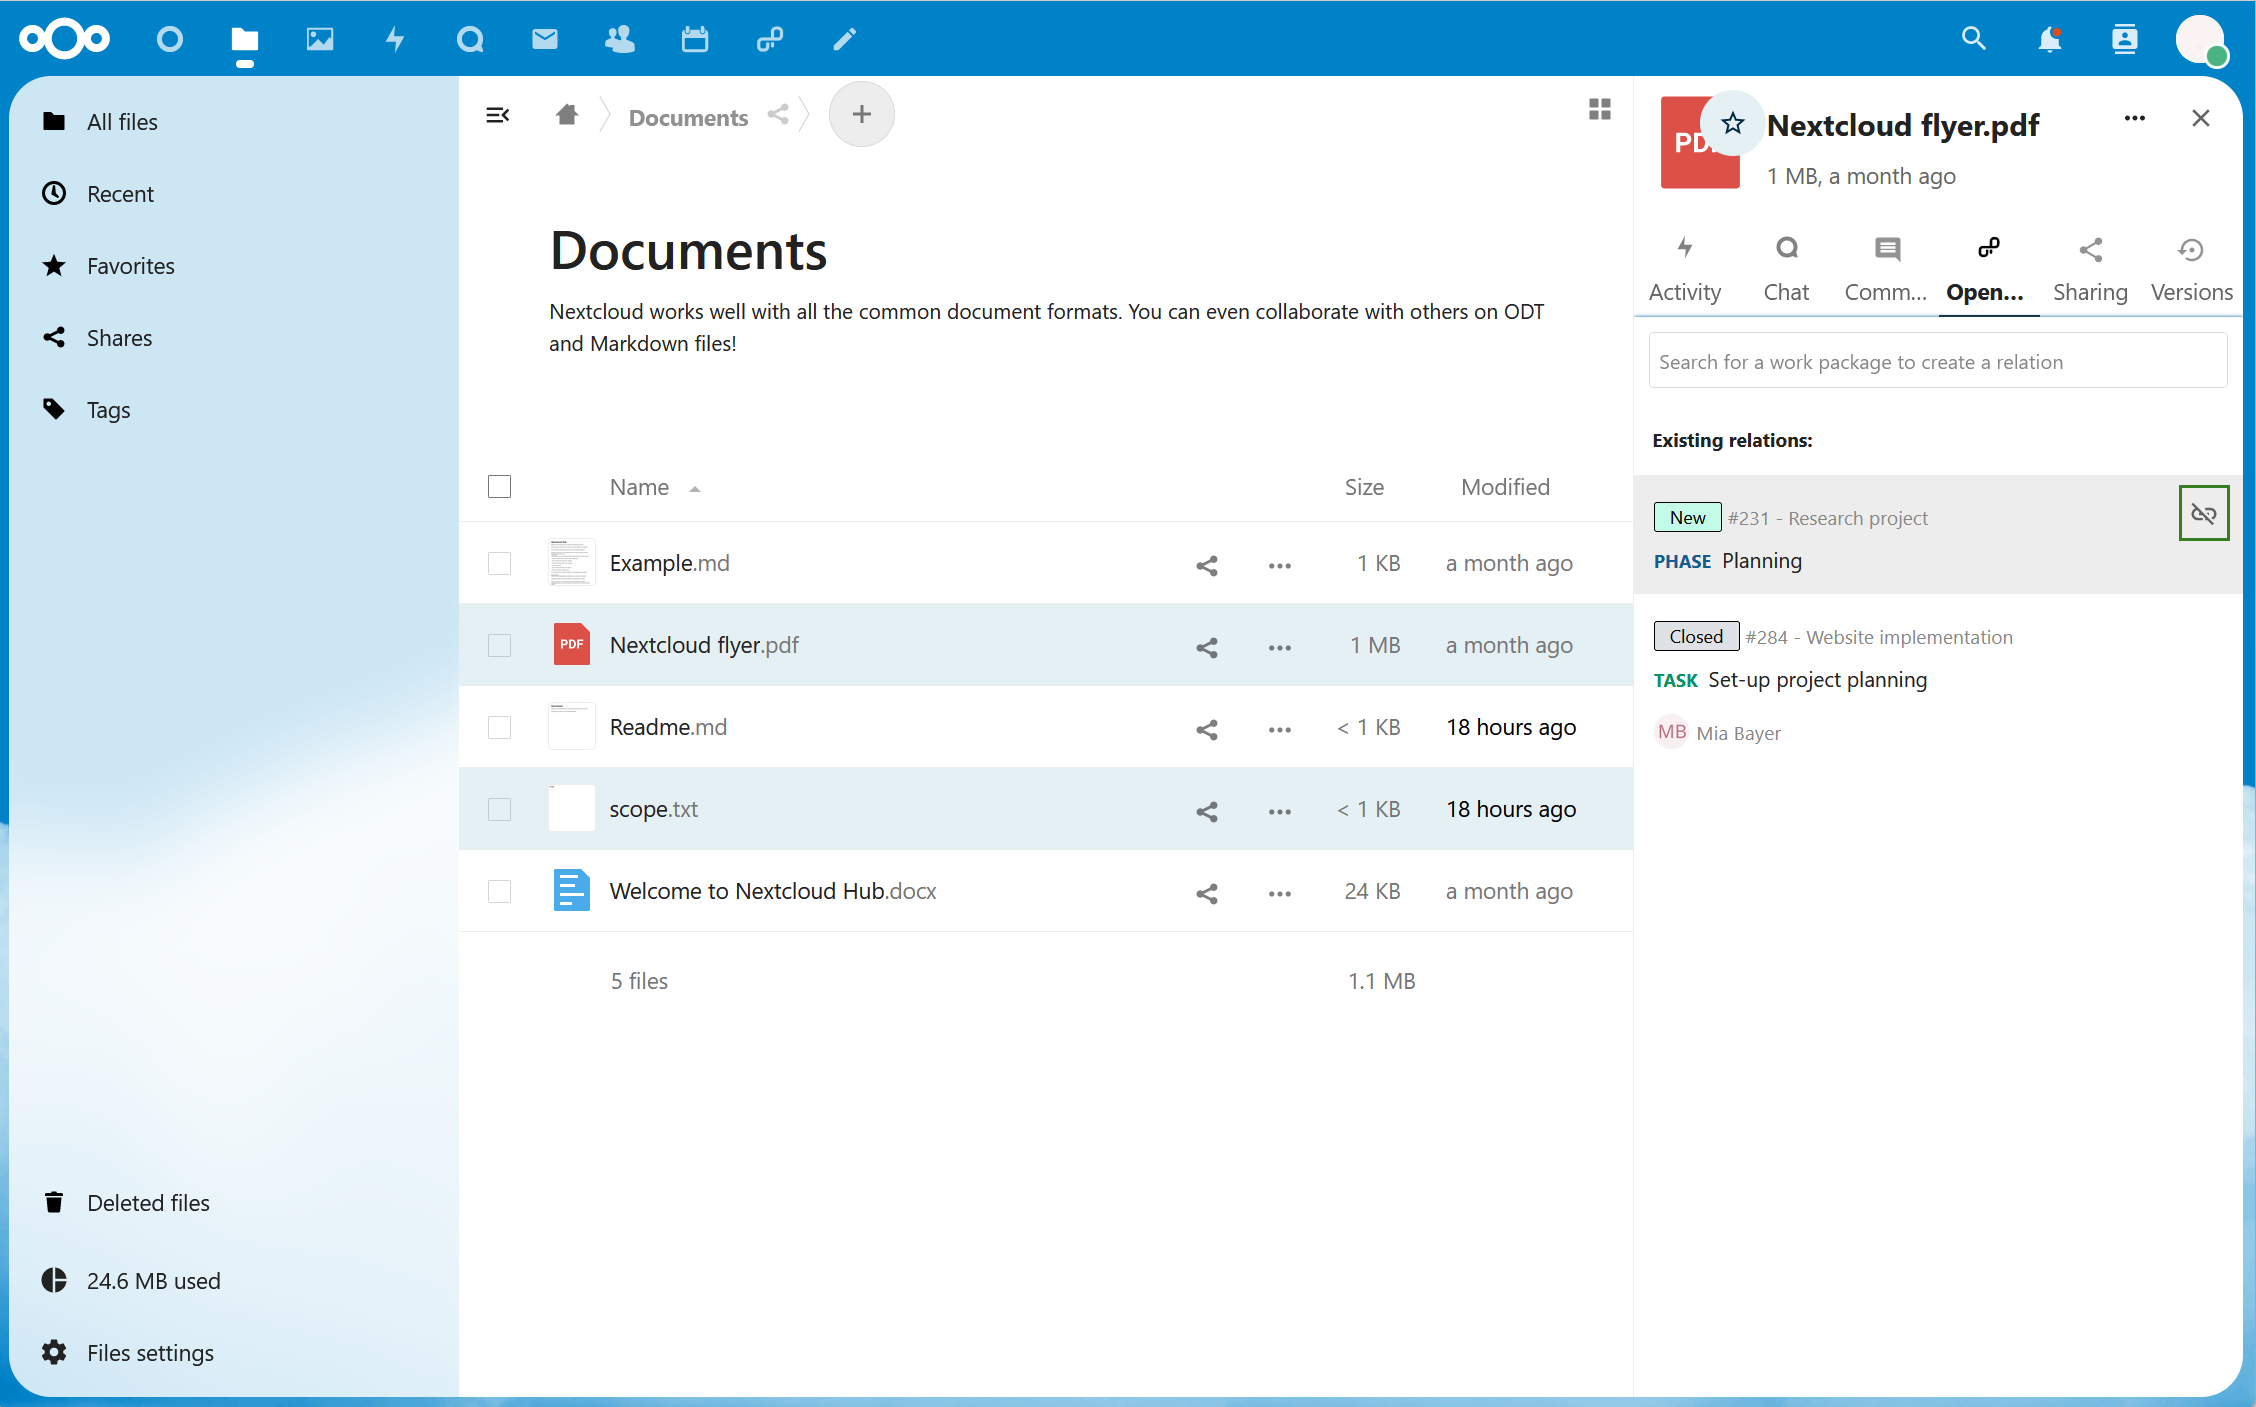The image size is (2256, 1407).
Task: Switch to the Activity tab
Action: pos(1685,267)
